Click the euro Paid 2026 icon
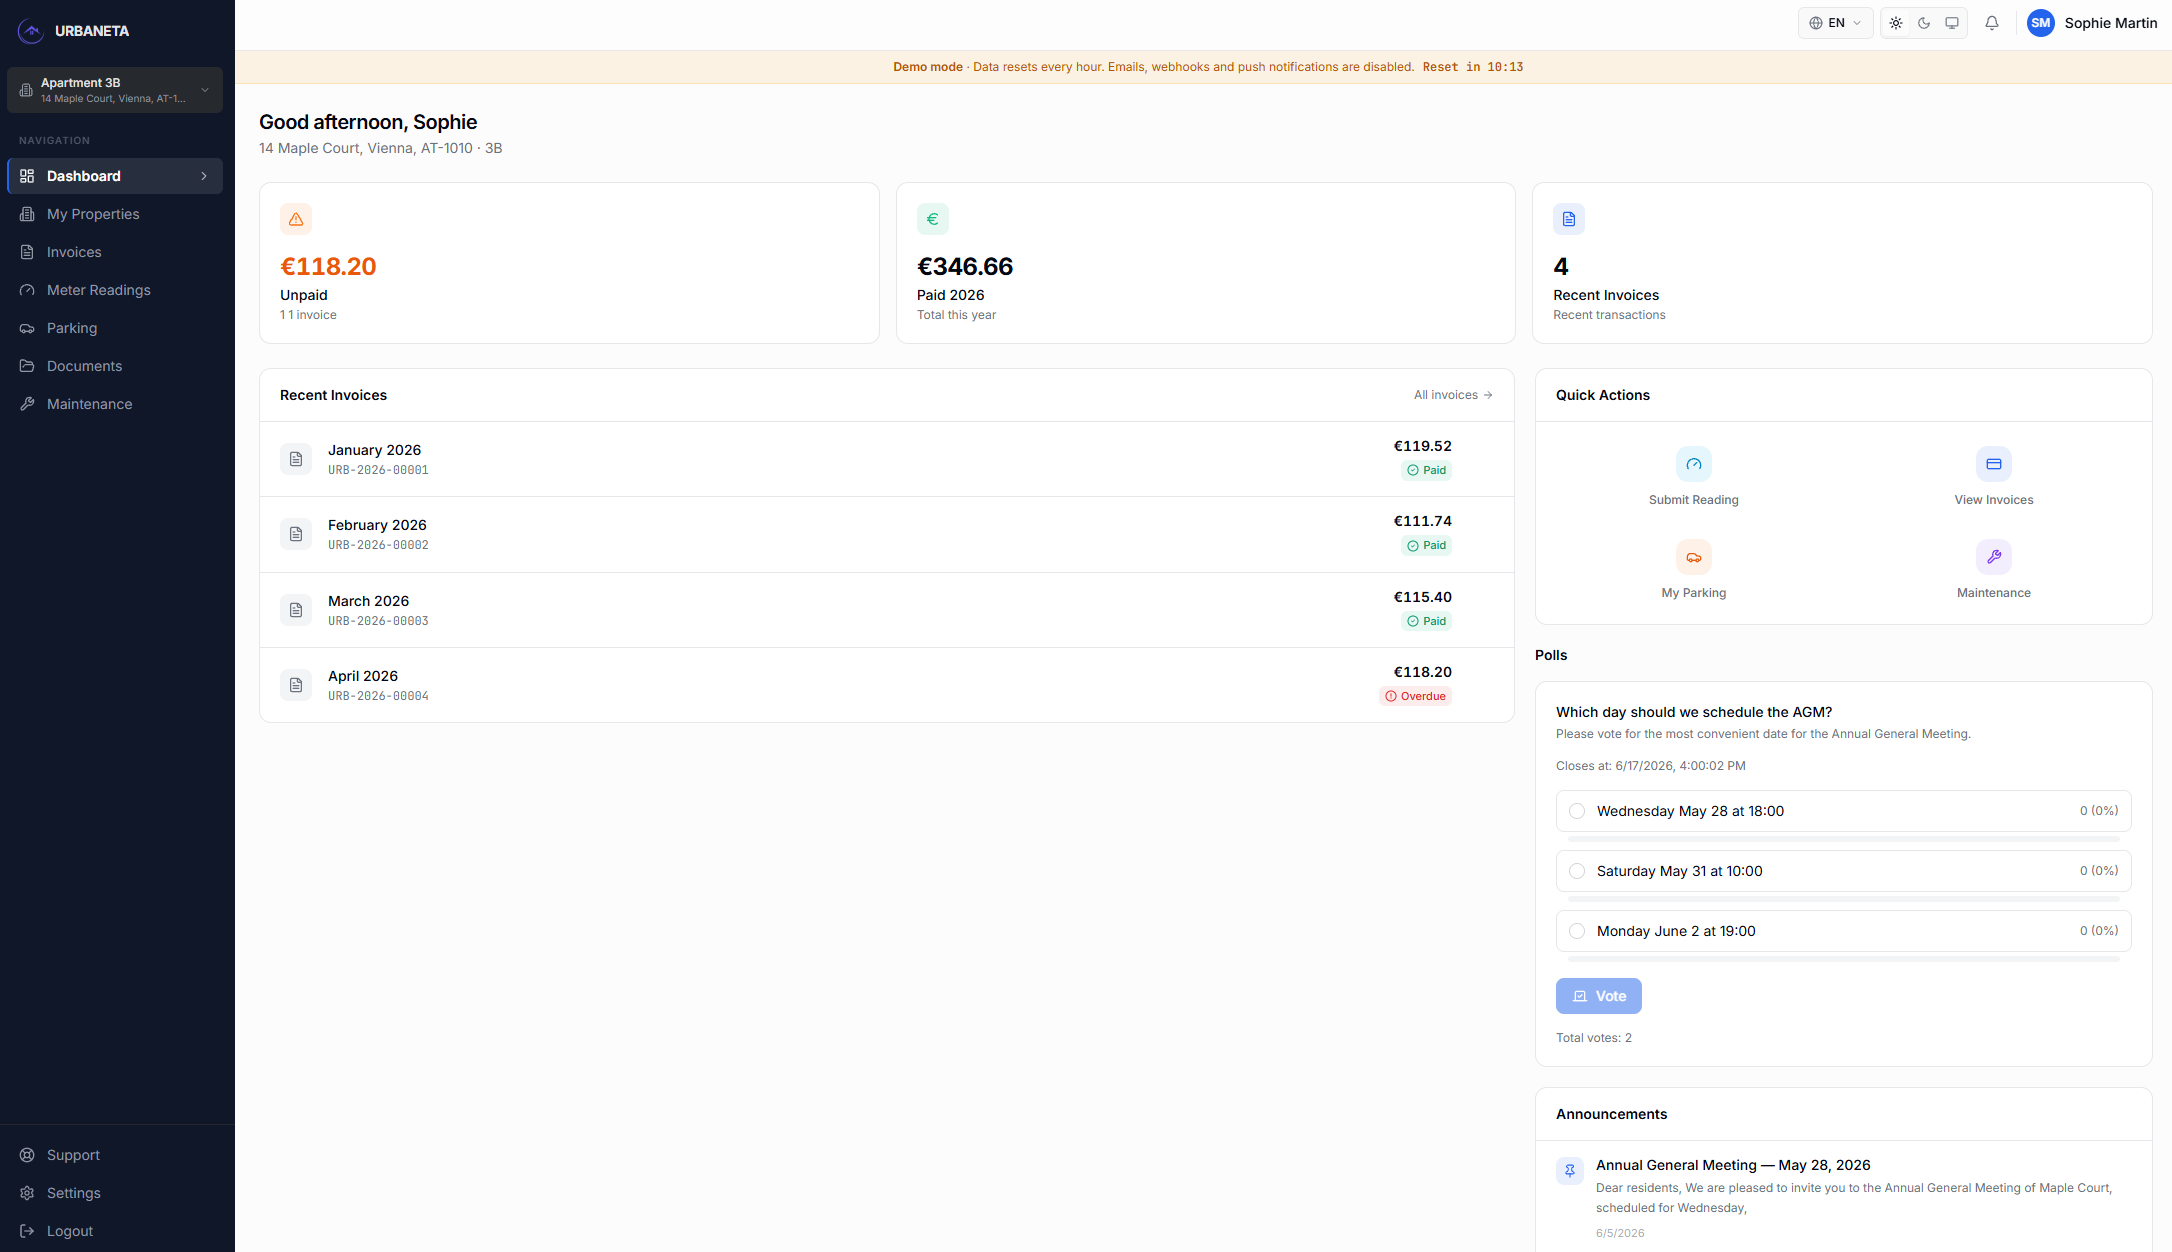The height and width of the screenshot is (1252, 2172). pyautogui.click(x=933, y=219)
